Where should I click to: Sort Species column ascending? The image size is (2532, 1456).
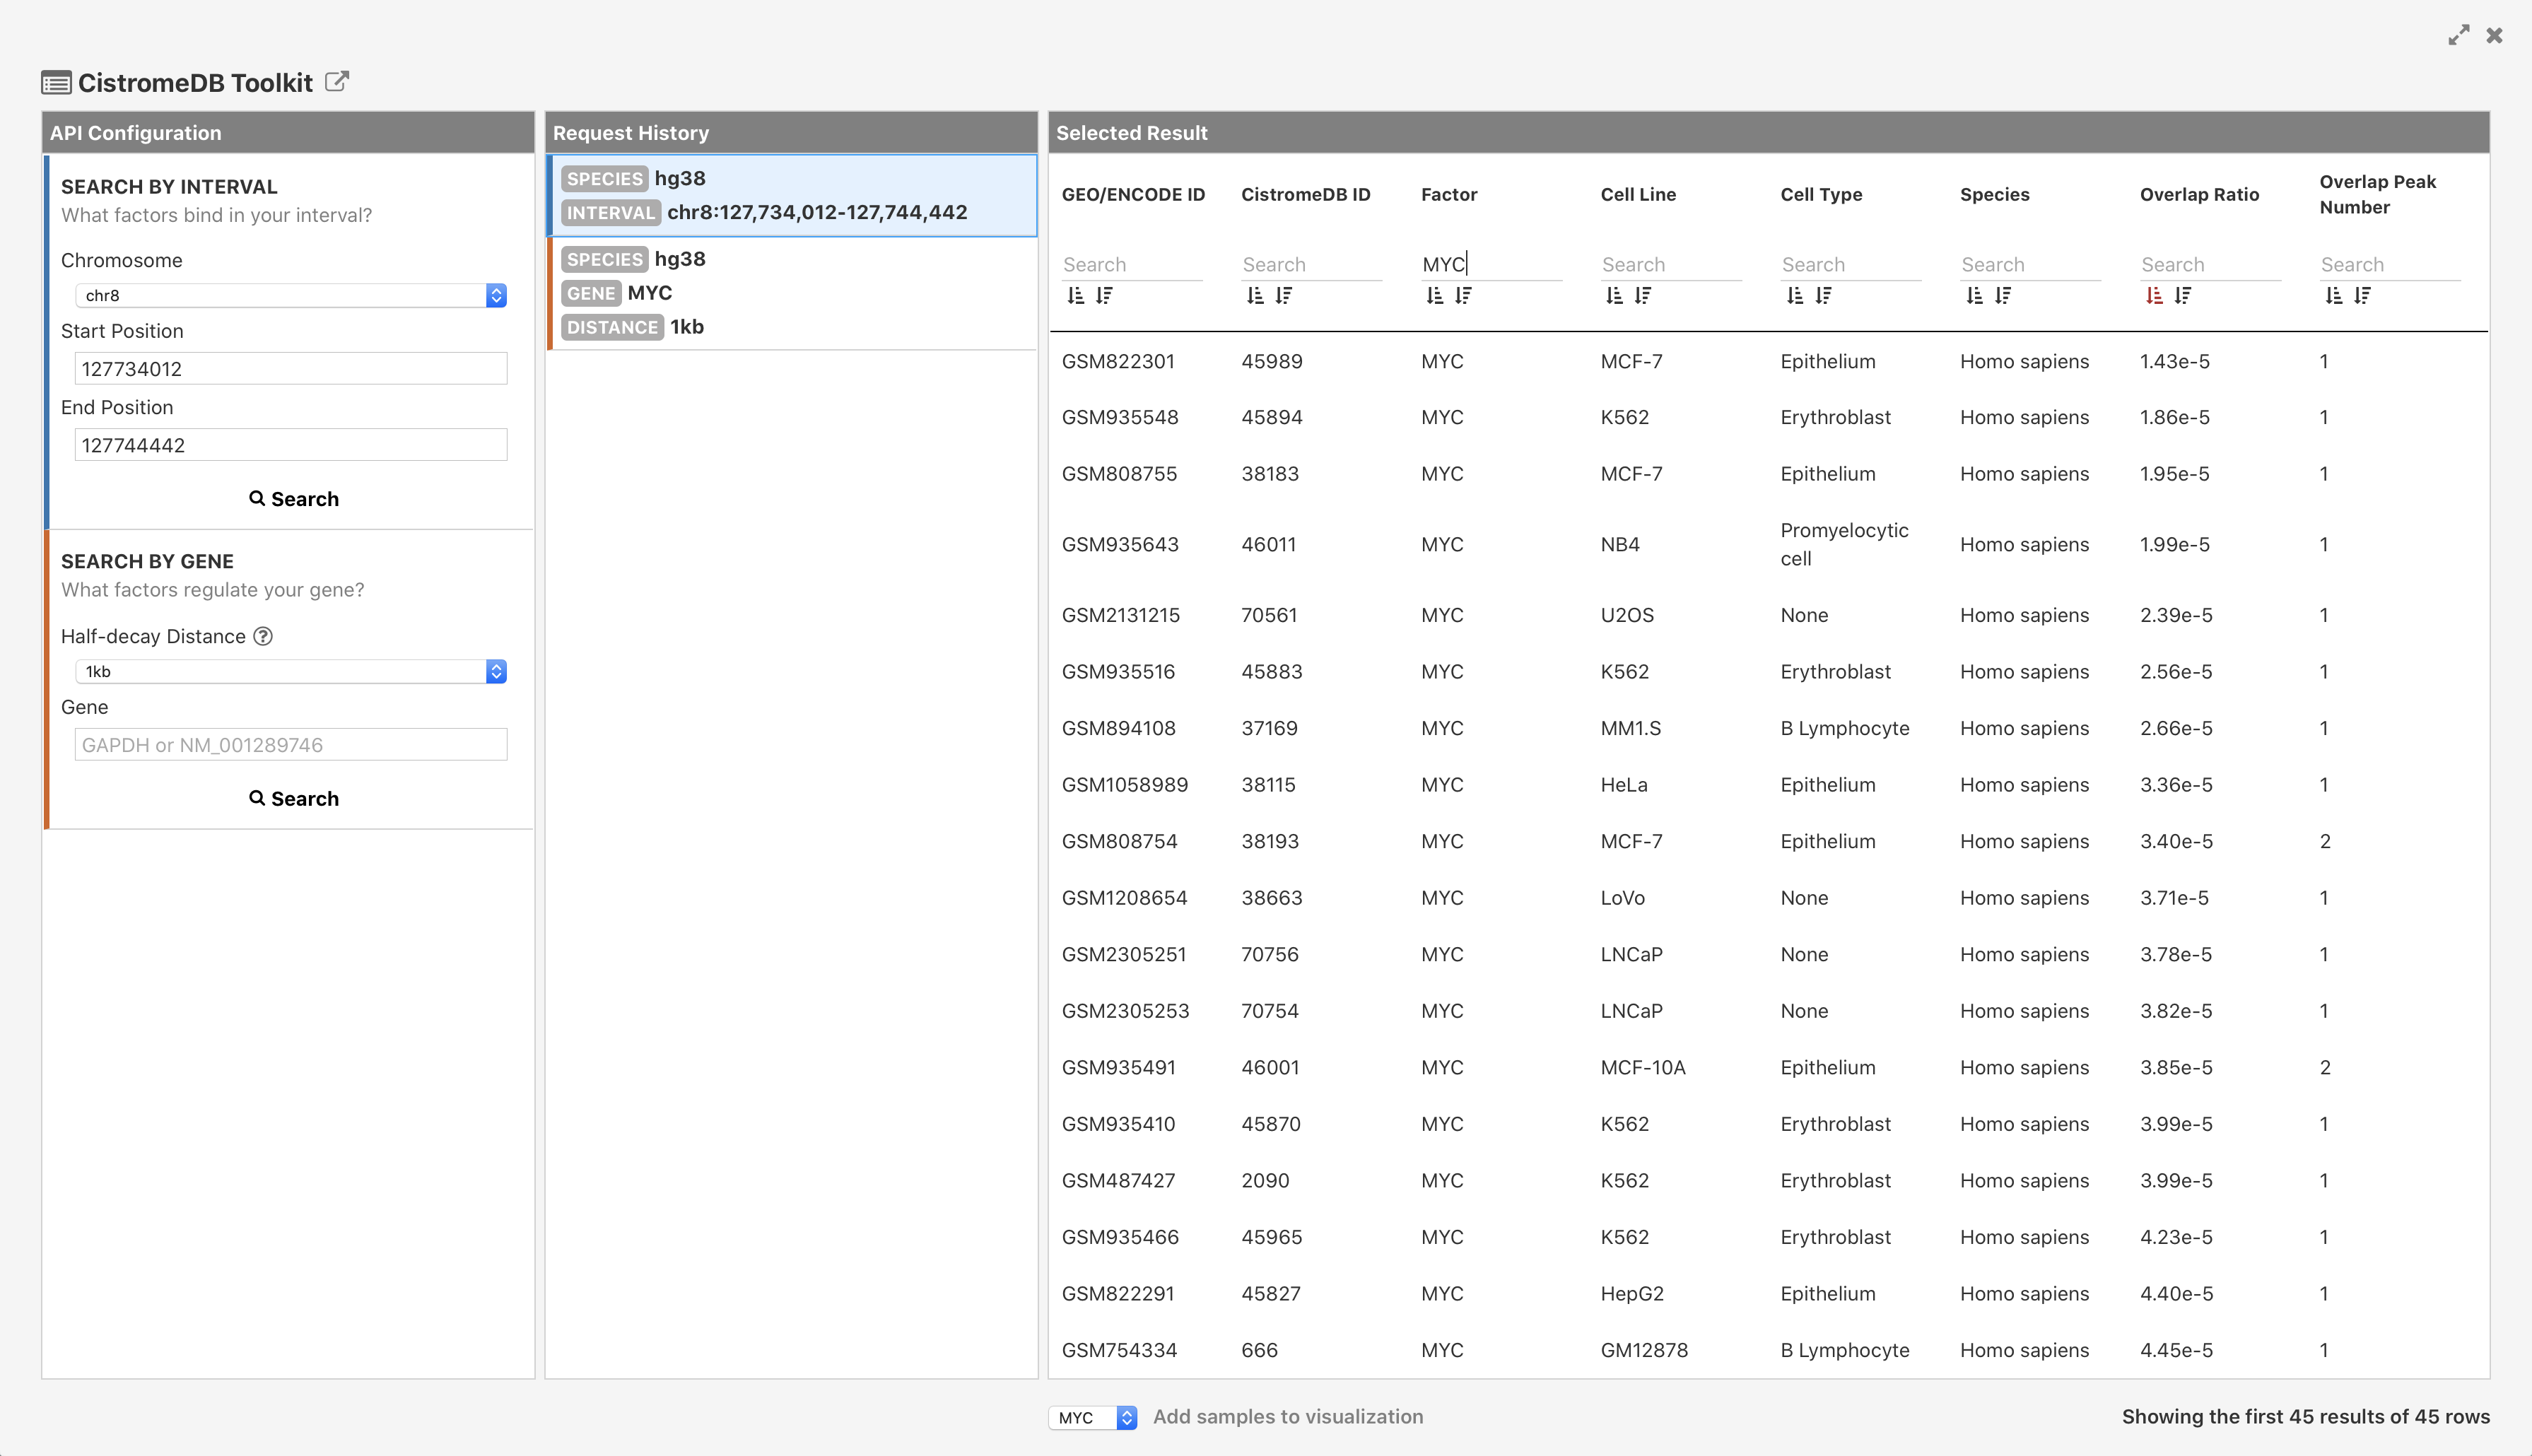1974,296
